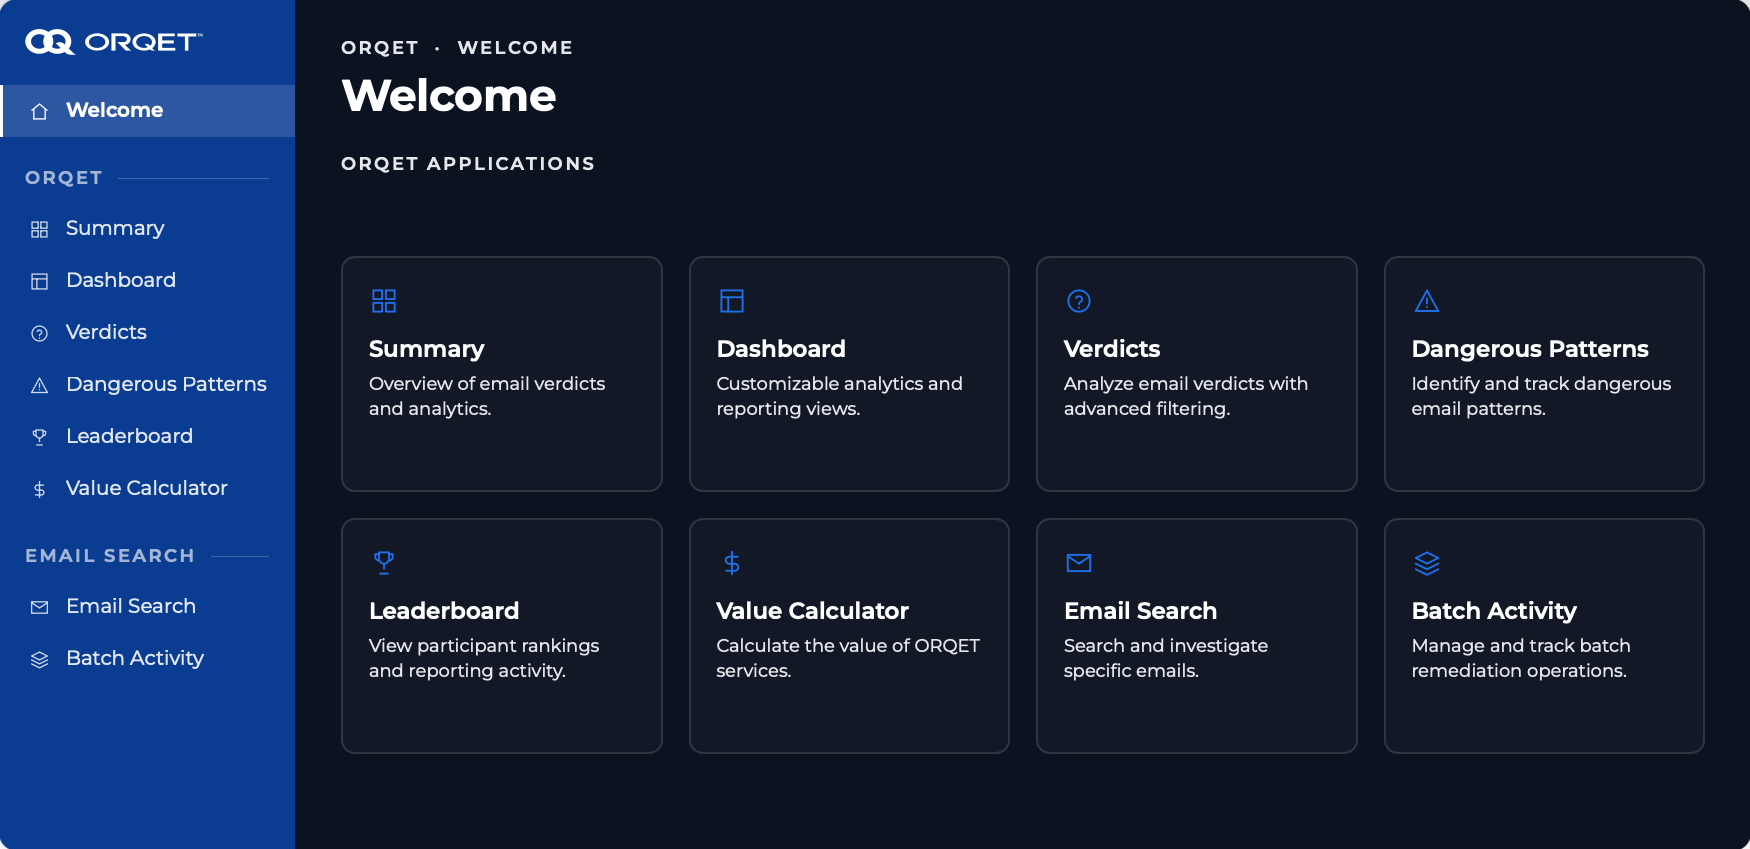
Task: Open the Leaderboard application card
Action: point(502,636)
